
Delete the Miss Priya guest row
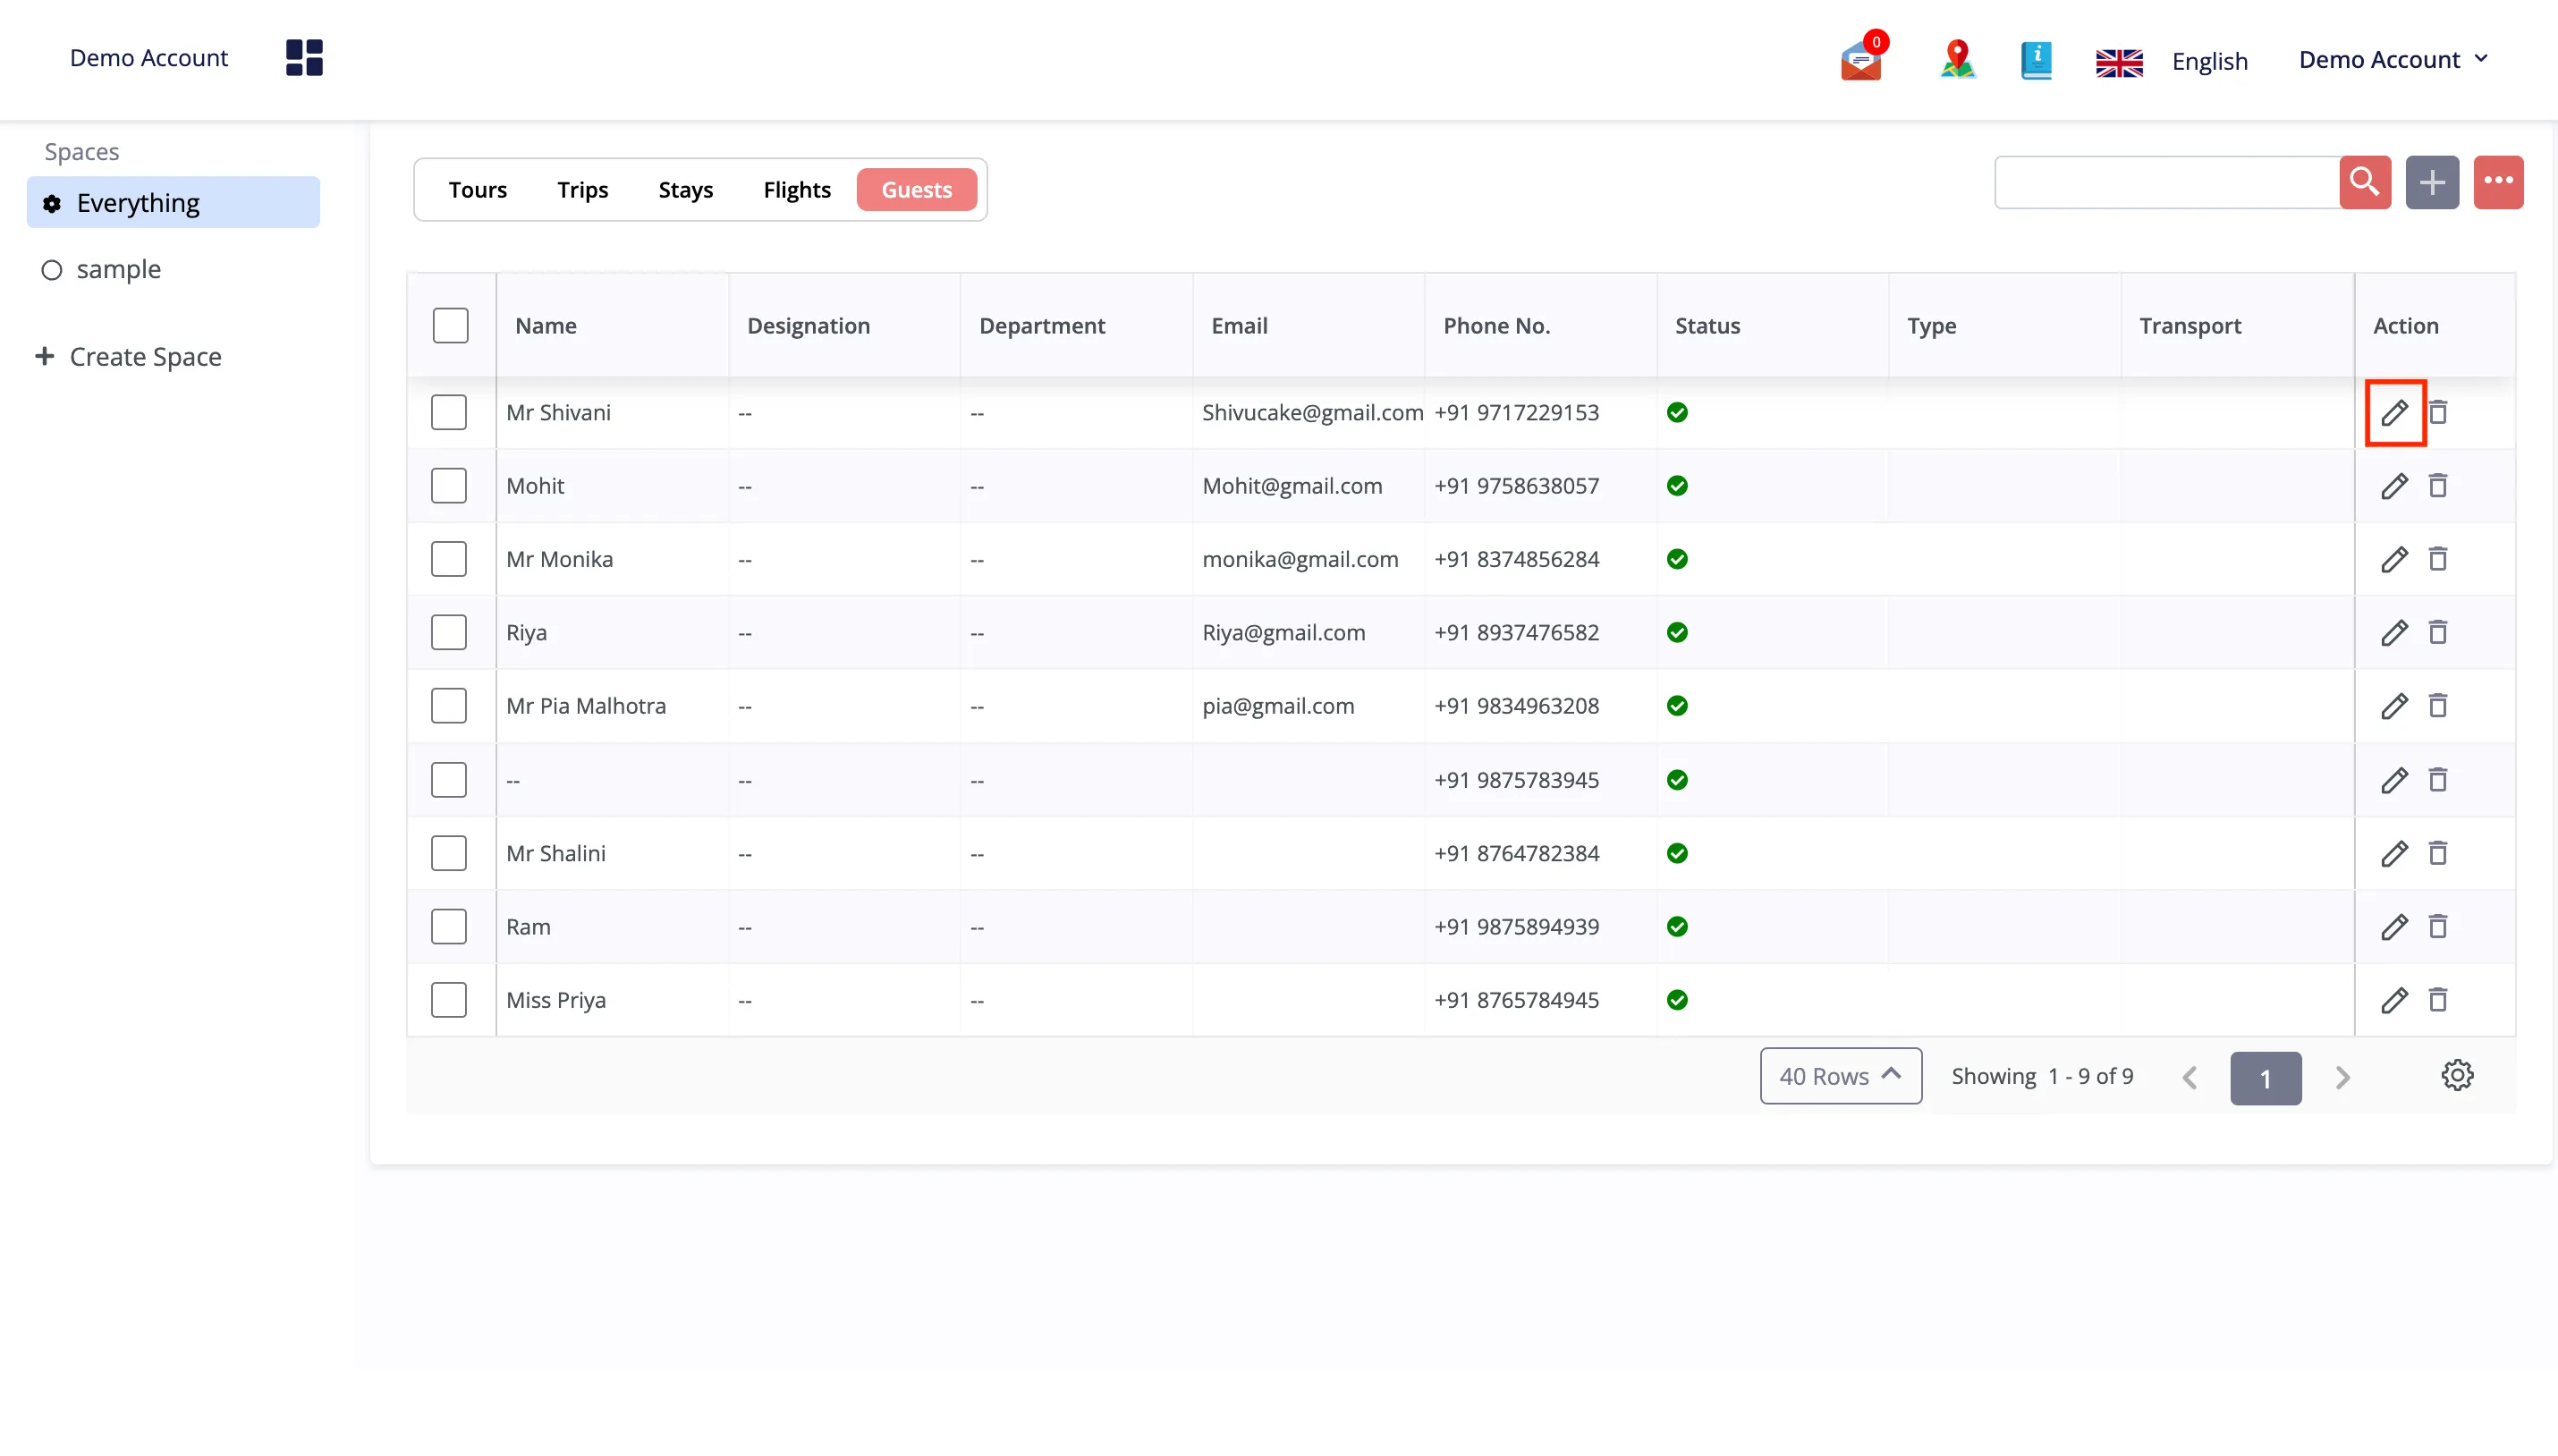pyautogui.click(x=2438, y=1000)
